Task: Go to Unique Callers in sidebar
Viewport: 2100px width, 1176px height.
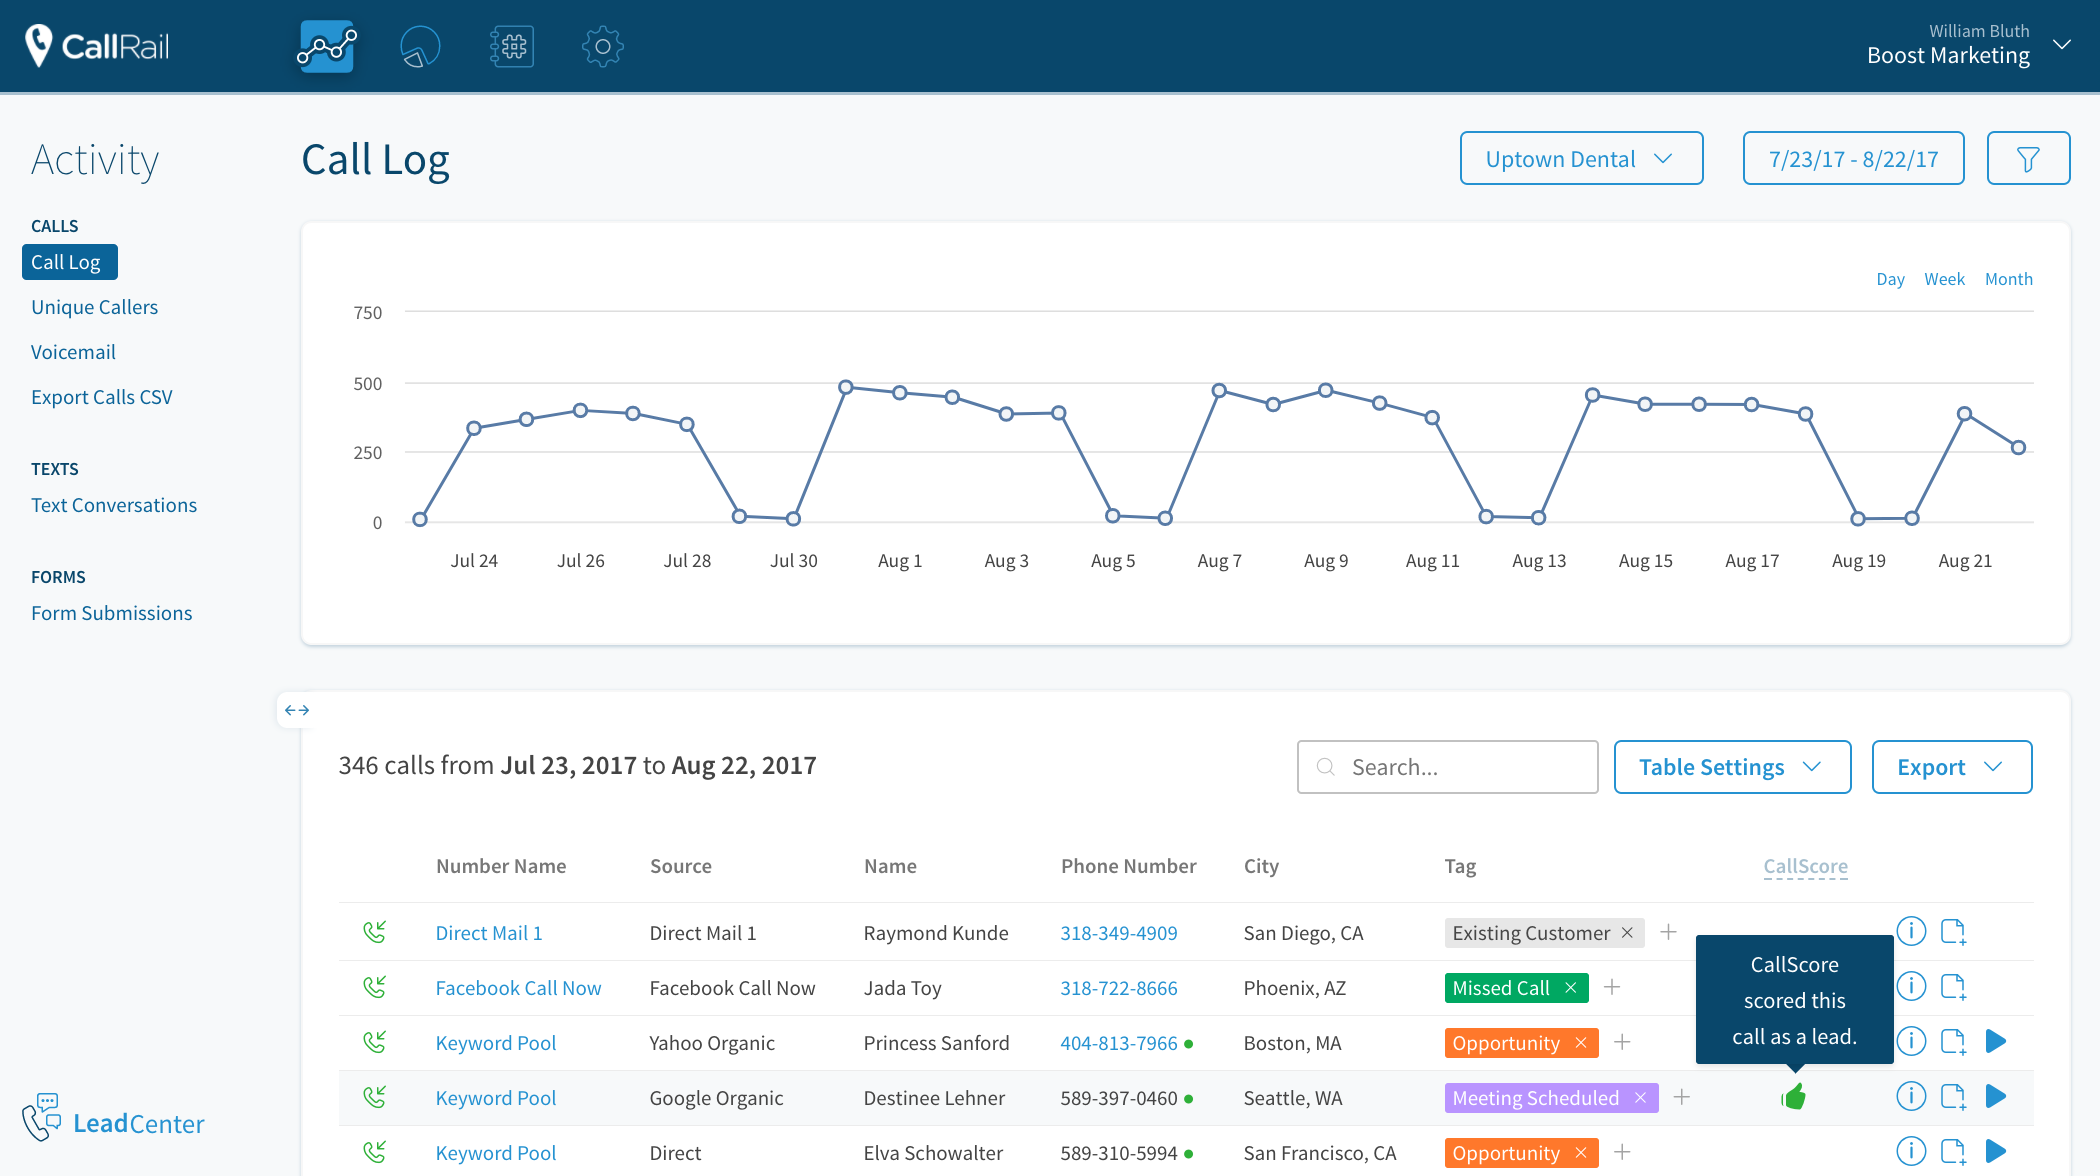Action: [94, 307]
